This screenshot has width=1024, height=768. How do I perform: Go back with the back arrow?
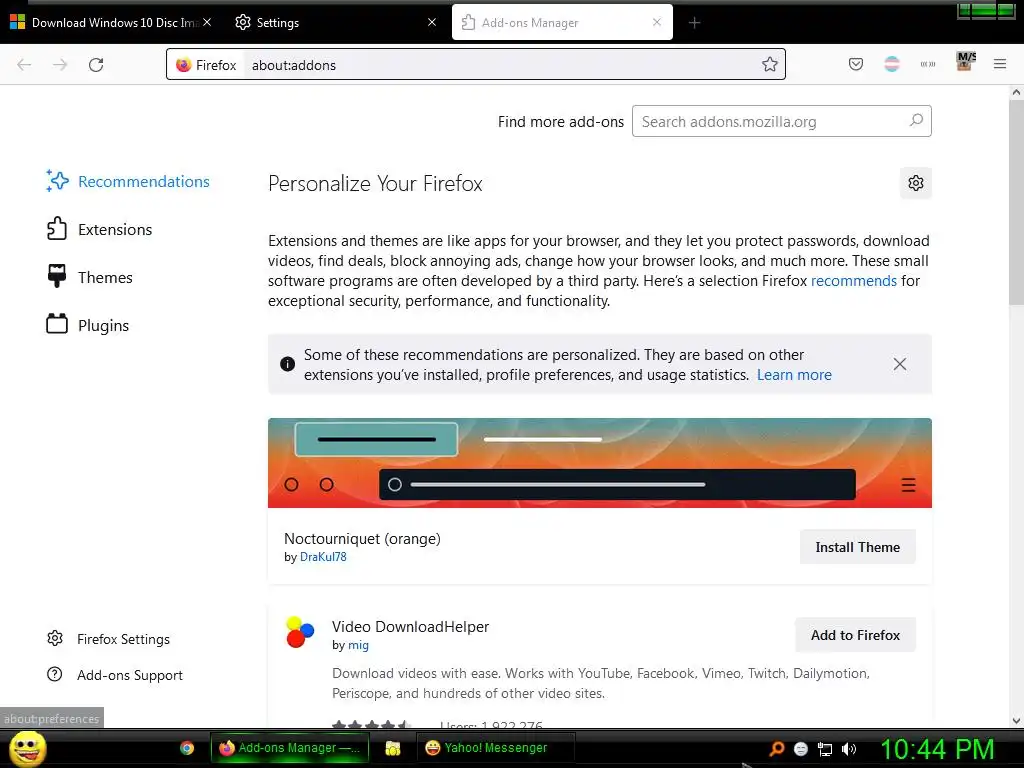(24, 65)
